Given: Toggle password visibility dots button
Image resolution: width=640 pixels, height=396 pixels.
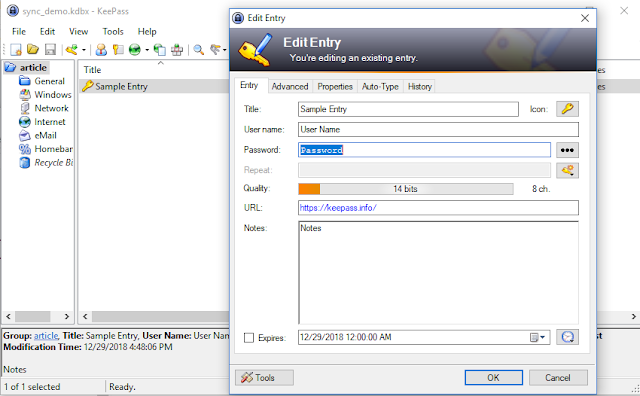Looking at the screenshot, I should (x=567, y=150).
